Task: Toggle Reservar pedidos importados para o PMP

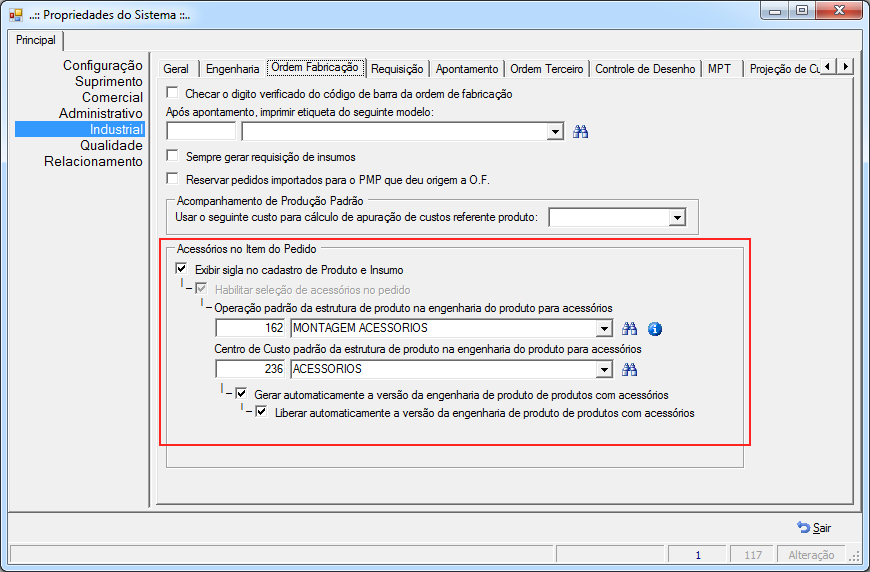Action: (173, 179)
